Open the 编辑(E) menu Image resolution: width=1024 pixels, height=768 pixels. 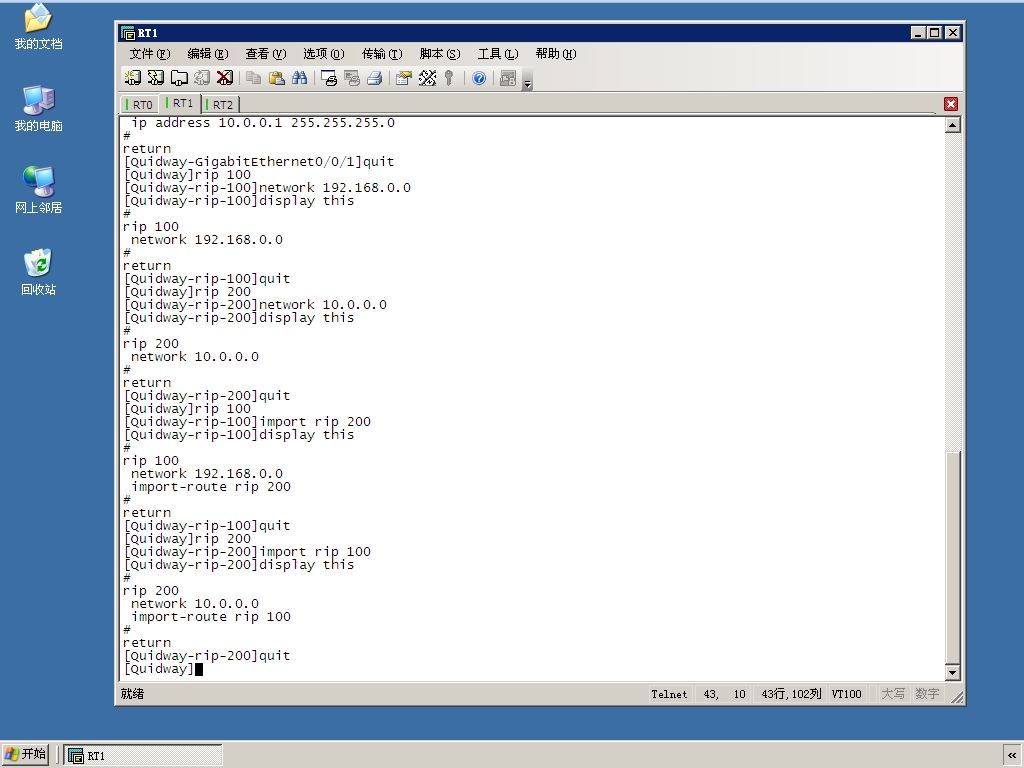click(208, 54)
